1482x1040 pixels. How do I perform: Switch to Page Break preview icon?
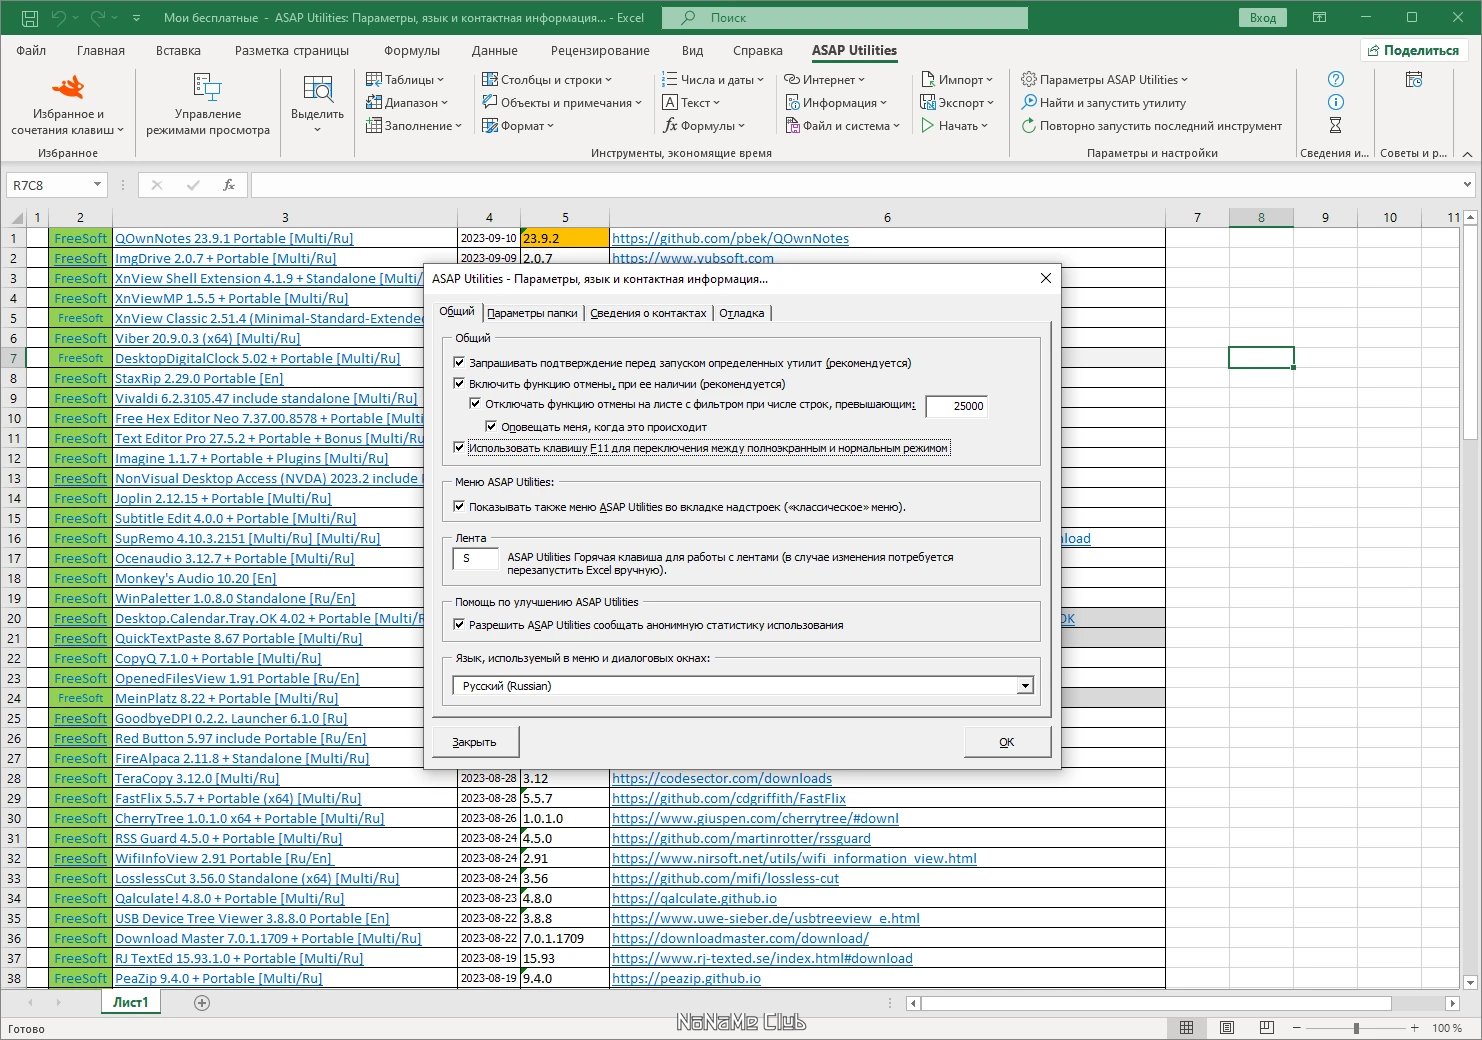pos(1267,1028)
